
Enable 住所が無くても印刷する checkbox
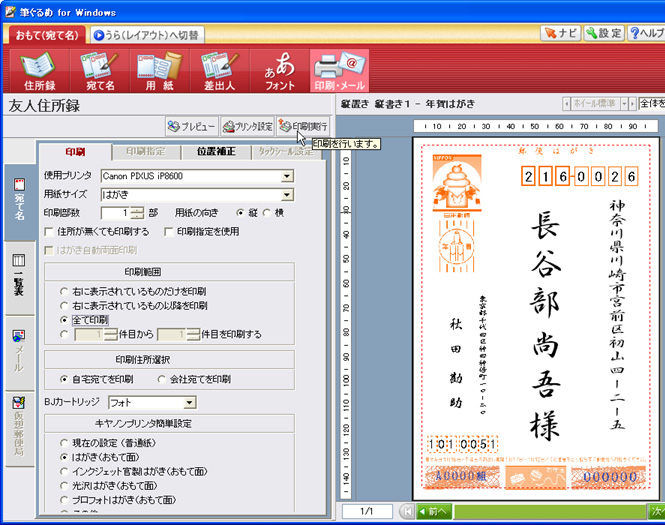pos(50,232)
